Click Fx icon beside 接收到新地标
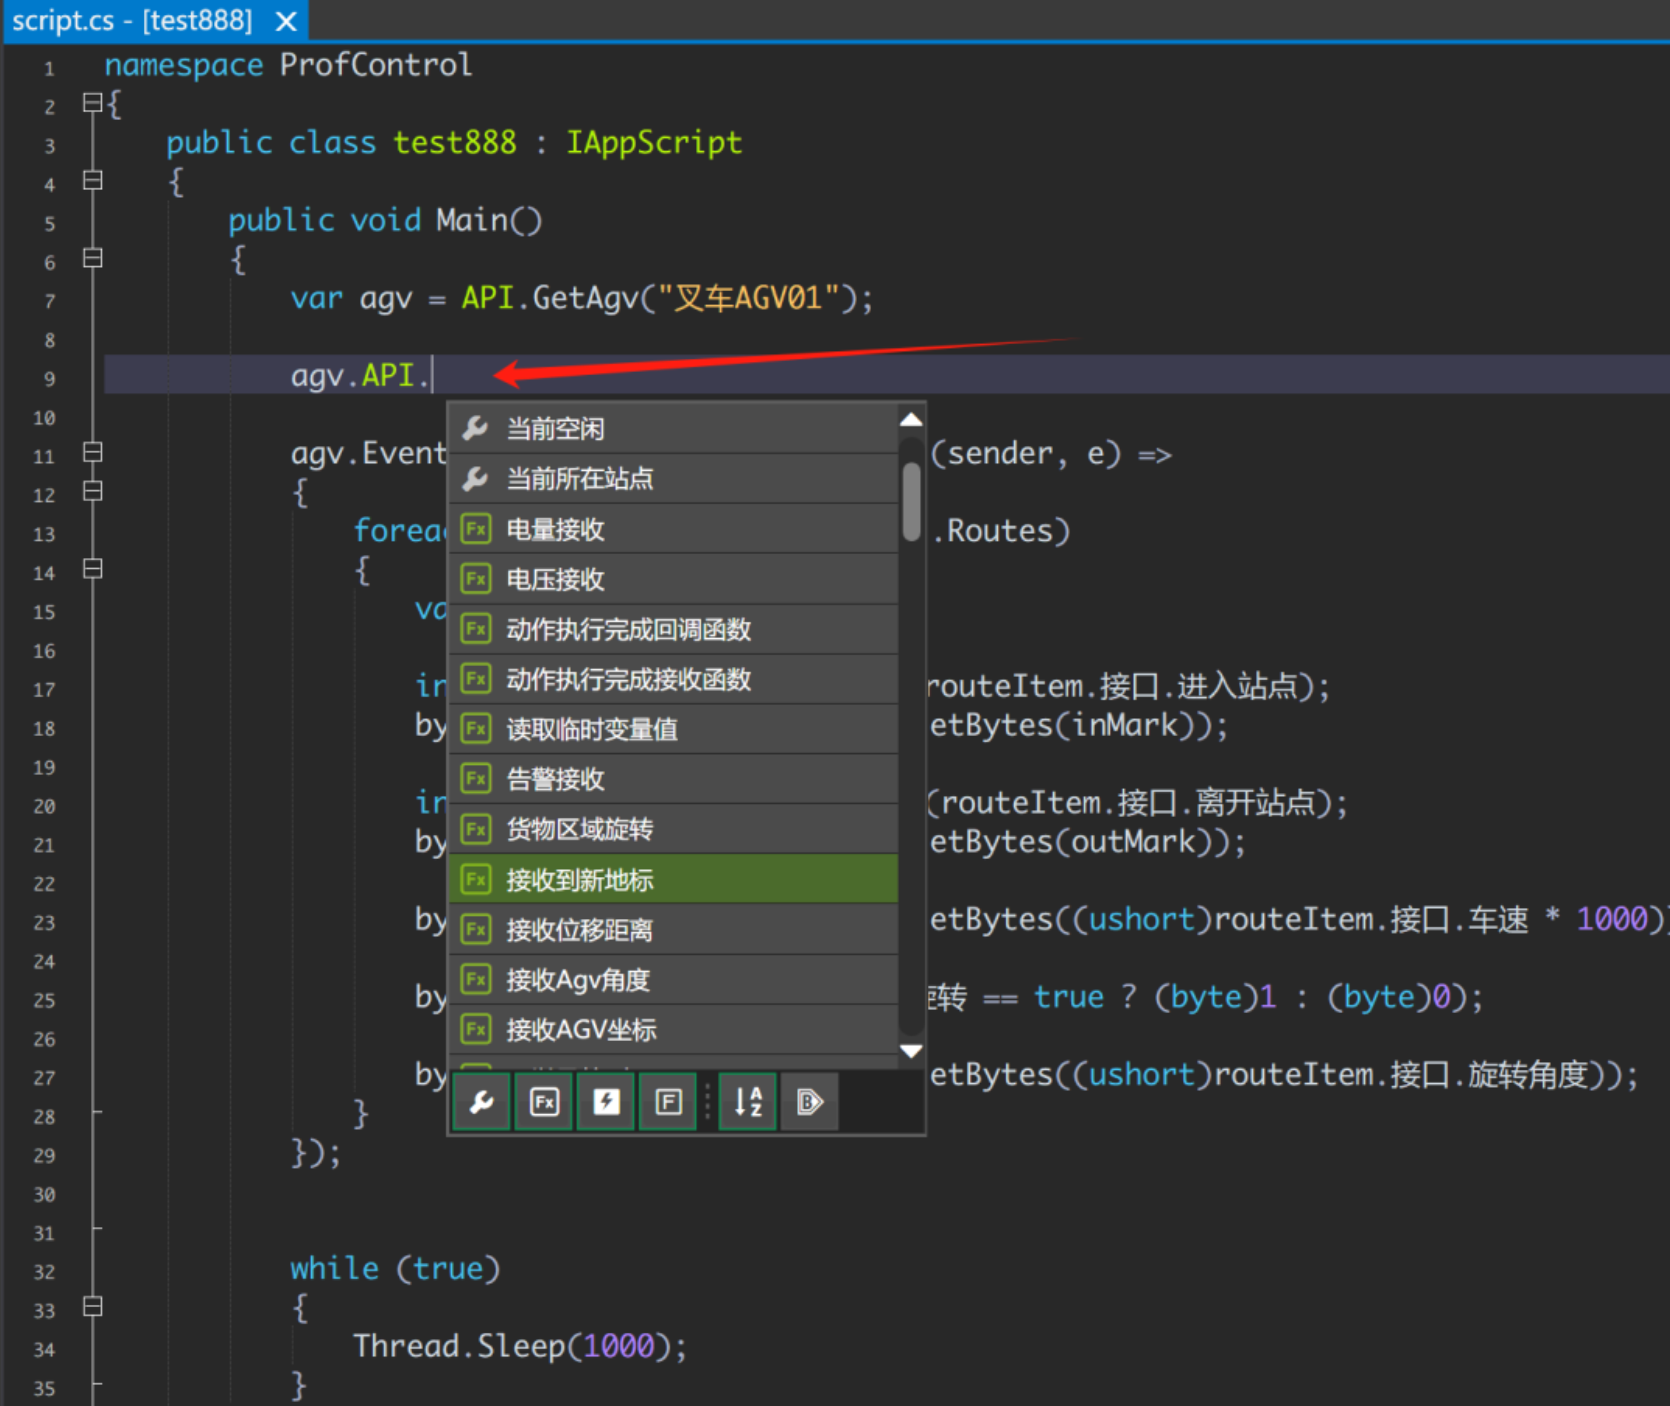This screenshot has width=1670, height=1406. click(476, 880)
